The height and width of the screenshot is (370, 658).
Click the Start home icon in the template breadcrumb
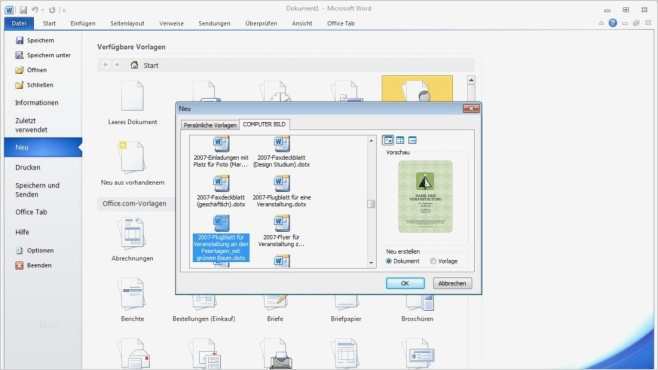[x=134, y=65]
